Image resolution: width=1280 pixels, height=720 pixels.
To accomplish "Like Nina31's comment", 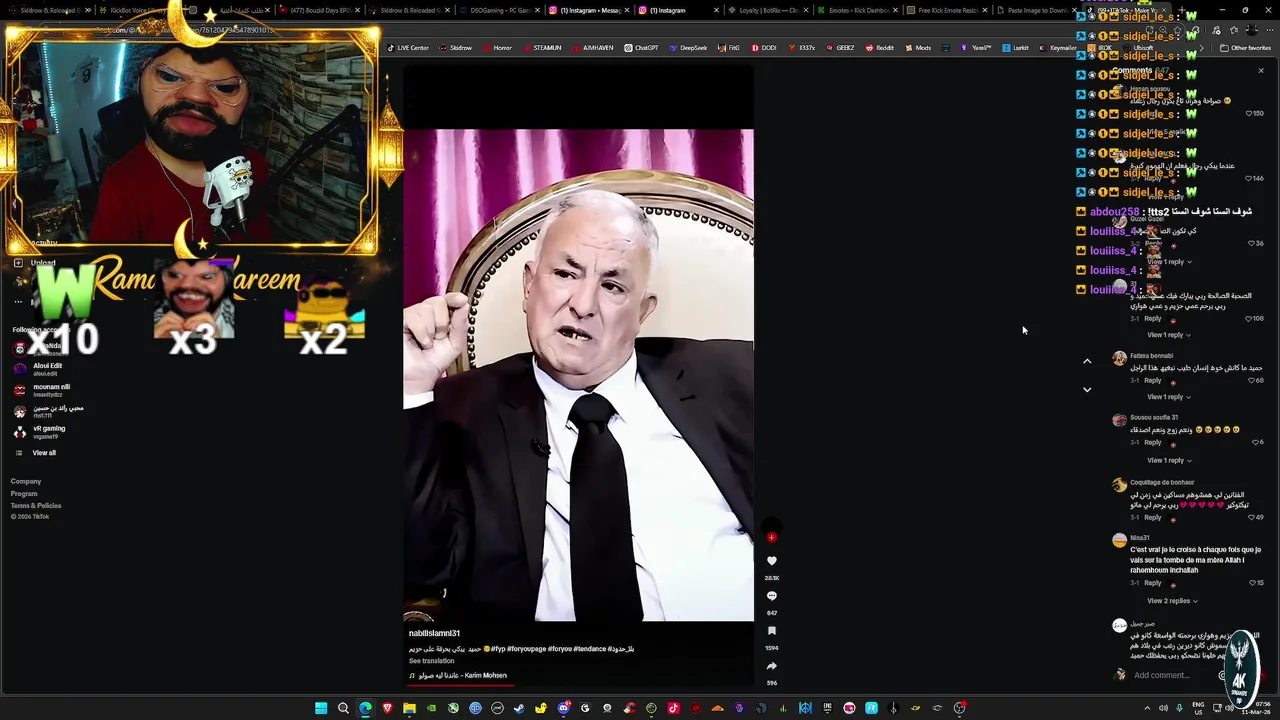I will coord(1253,582).
